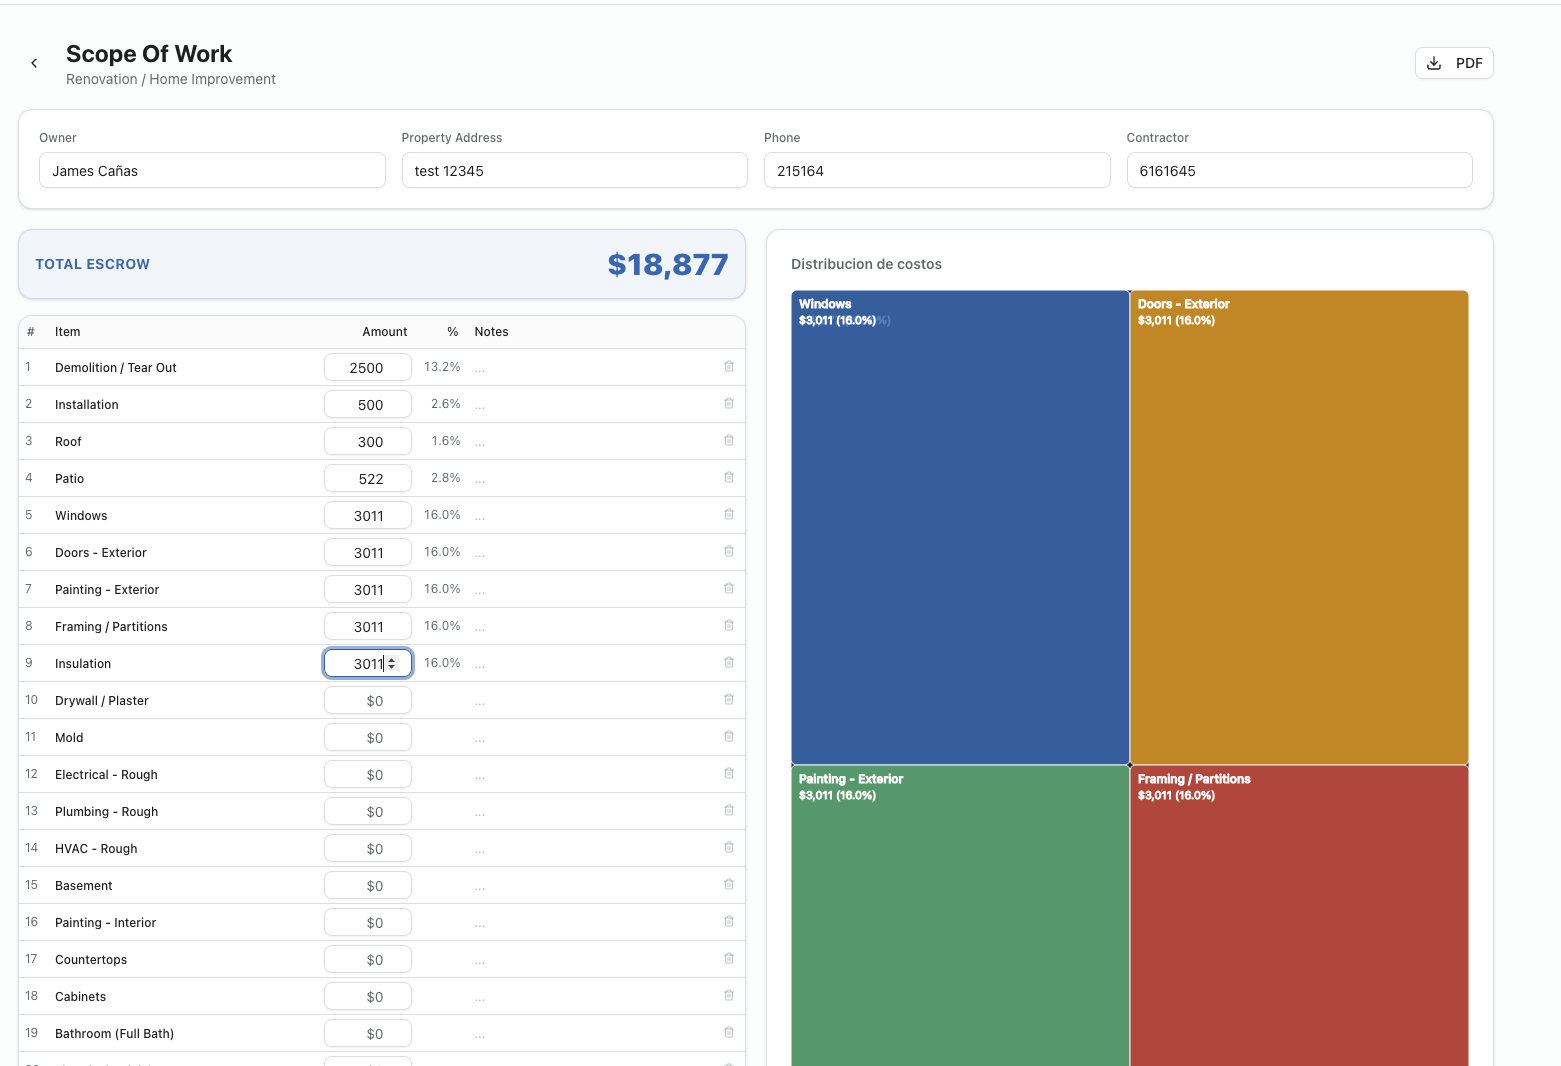Click the stepper arrows in Insulation amount

click(392, 663)
